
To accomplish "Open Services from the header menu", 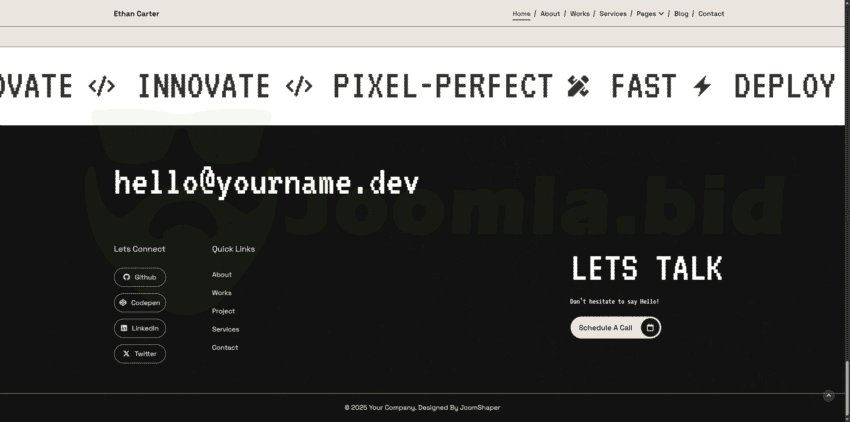I will pyautogui.click(x=613, y=14).
